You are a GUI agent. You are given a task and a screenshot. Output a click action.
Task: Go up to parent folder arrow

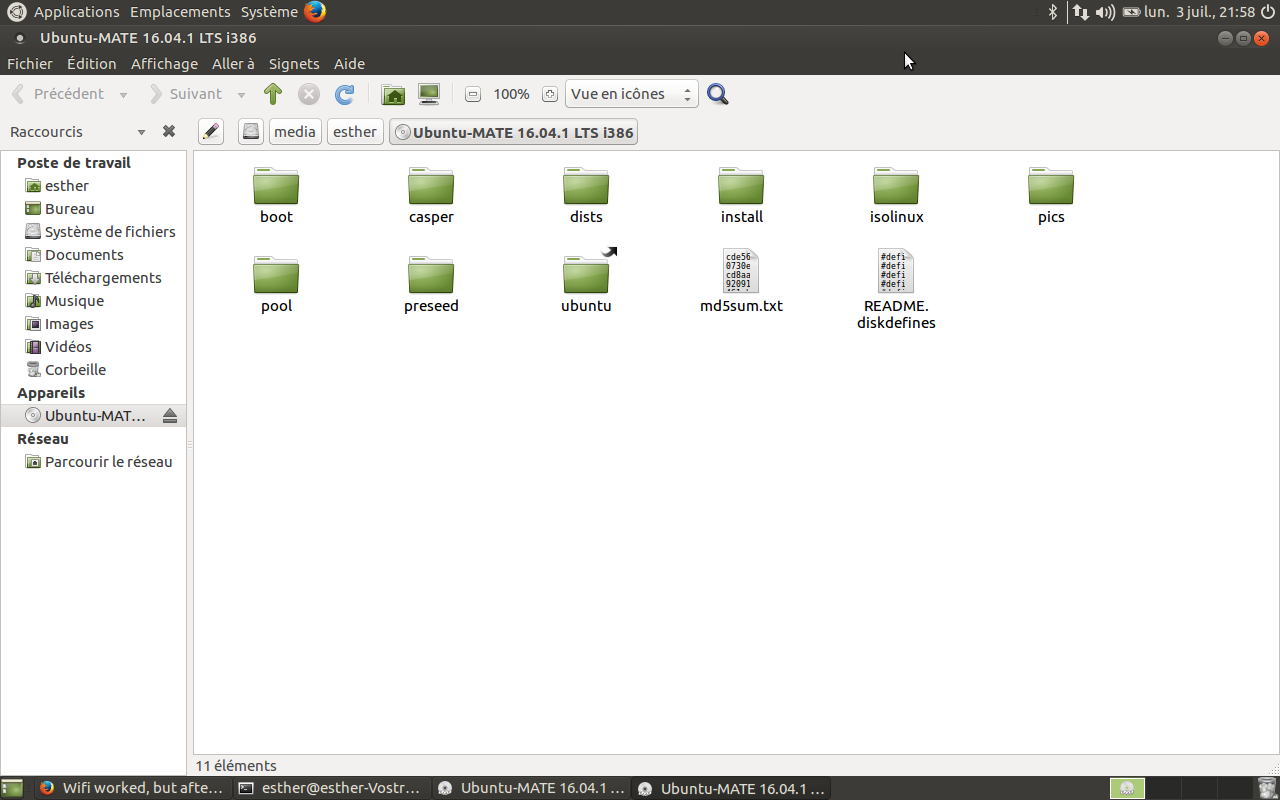(273, 94)
